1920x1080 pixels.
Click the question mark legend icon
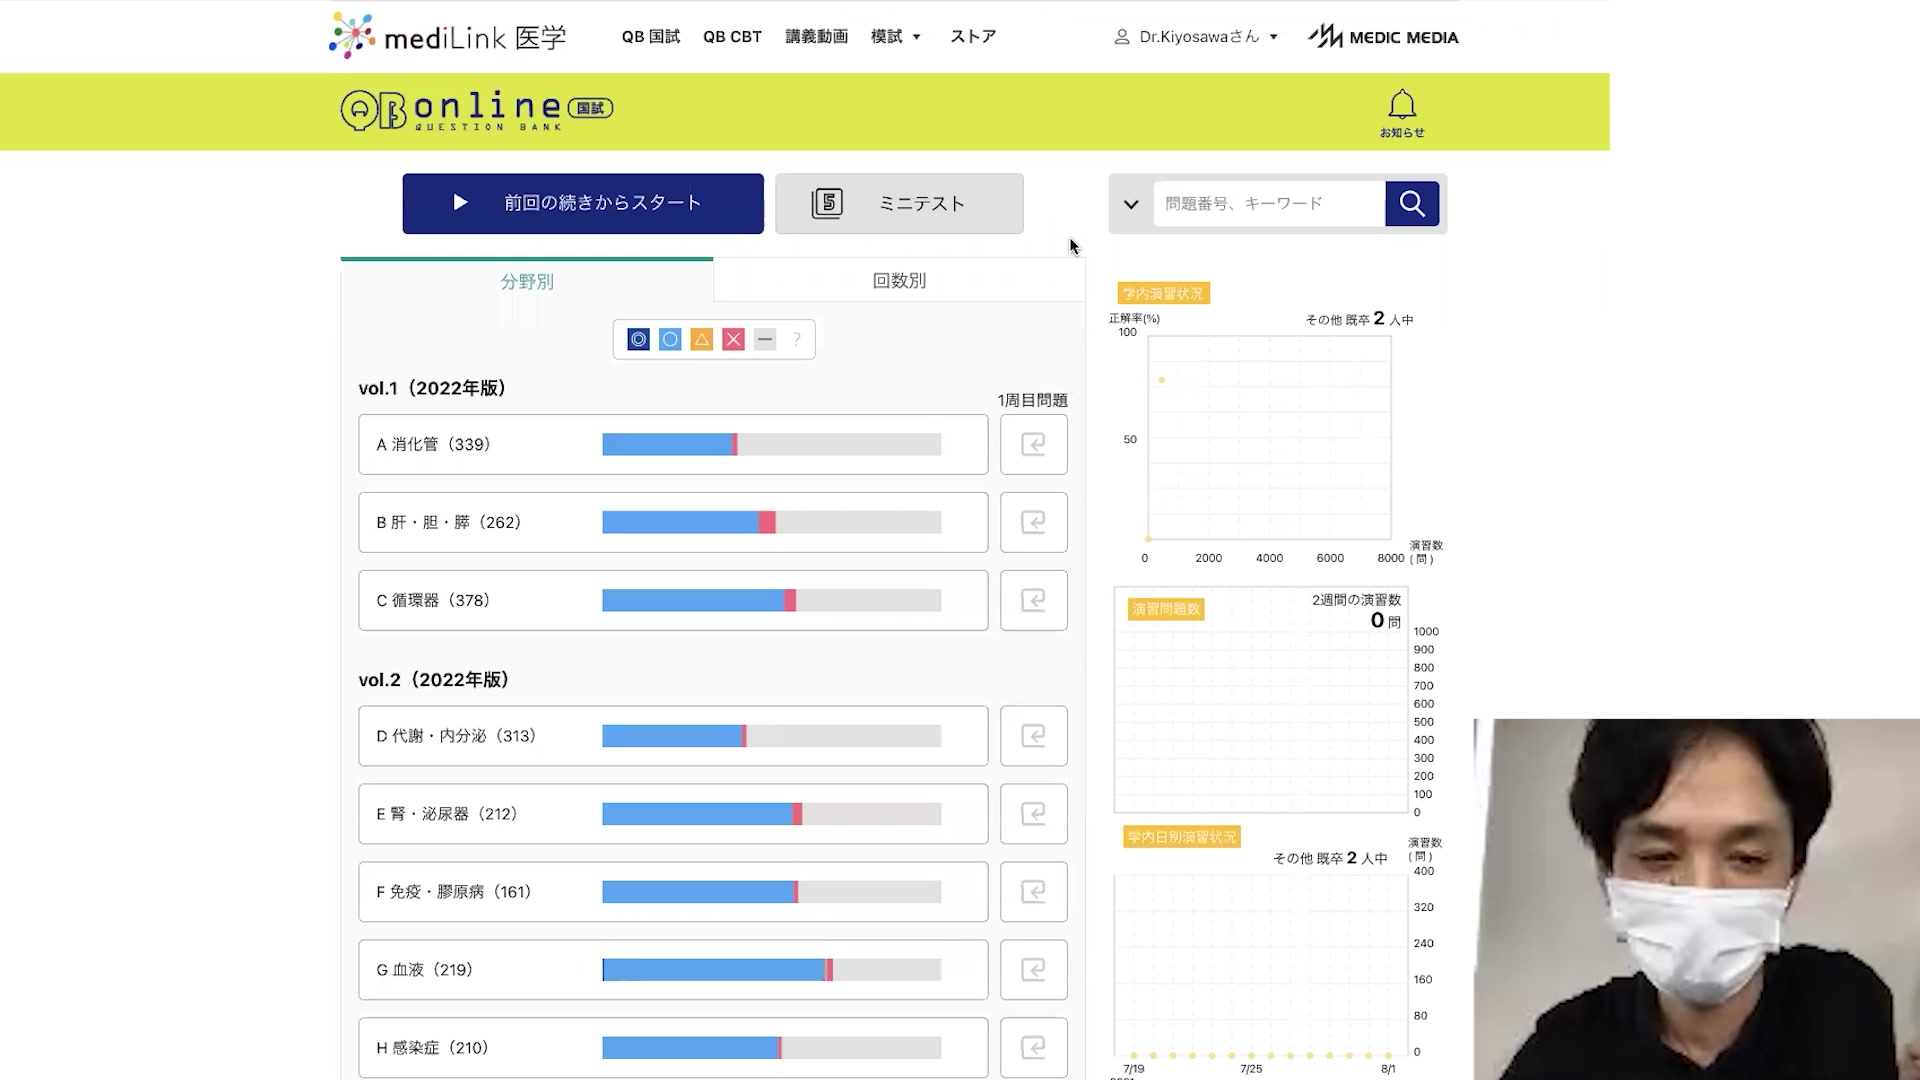click(x=796, y=340)
